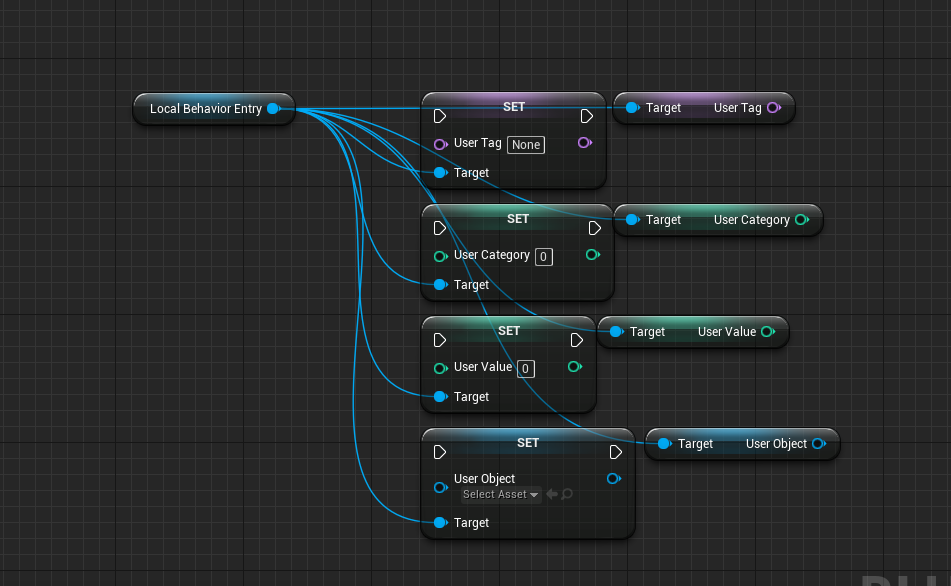Click the User Tag None value field
The image size is (951, 586).
[x=525, y=145]
